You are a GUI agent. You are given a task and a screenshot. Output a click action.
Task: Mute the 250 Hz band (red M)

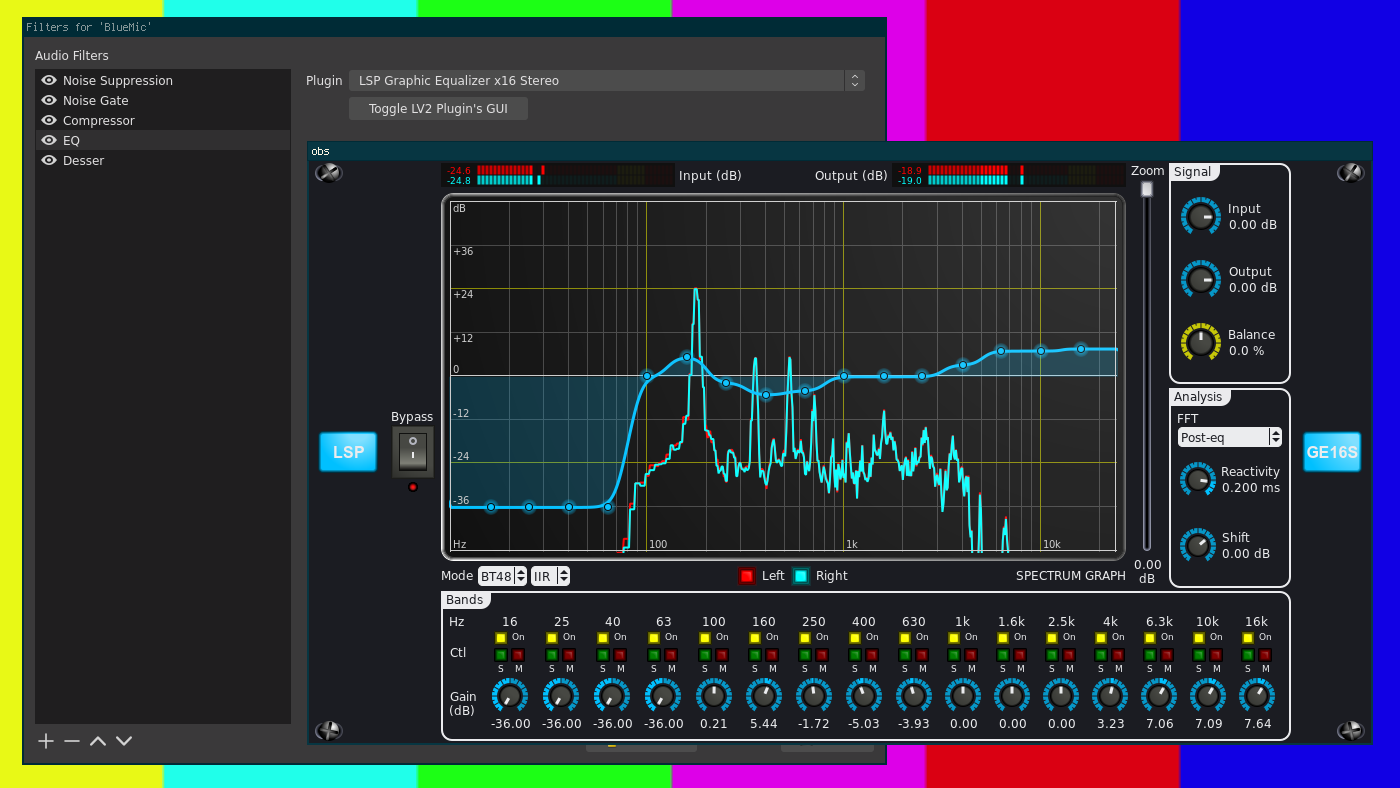pyautogui.click(x=821, y=655)
